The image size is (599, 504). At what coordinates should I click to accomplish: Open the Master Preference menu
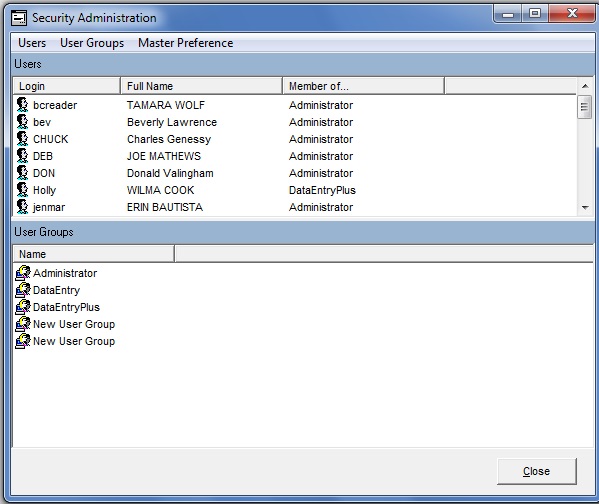pyautogui.click(x=186, y=43)
